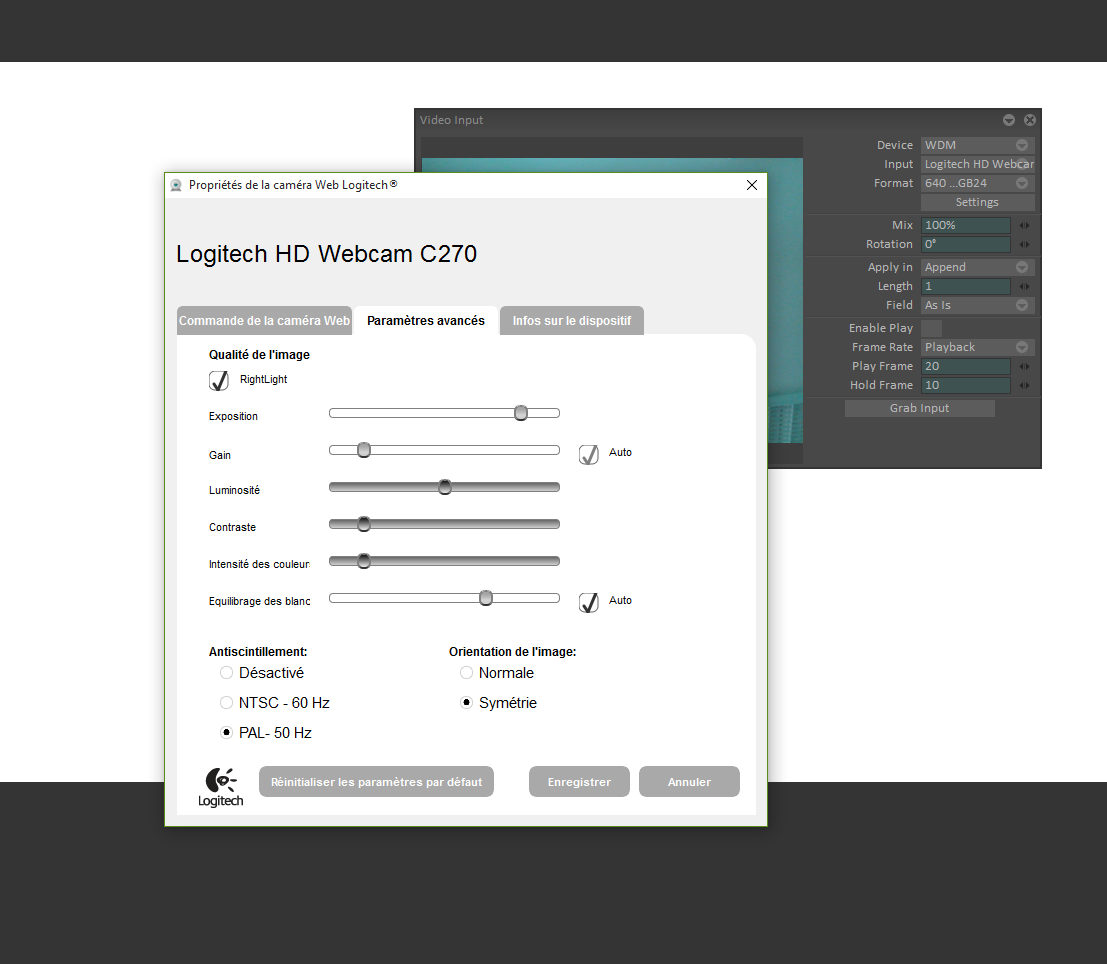The image size is (1107, 964).
Task: Choose NTSC - 60 Hz radio button
Action: [226, 703]
